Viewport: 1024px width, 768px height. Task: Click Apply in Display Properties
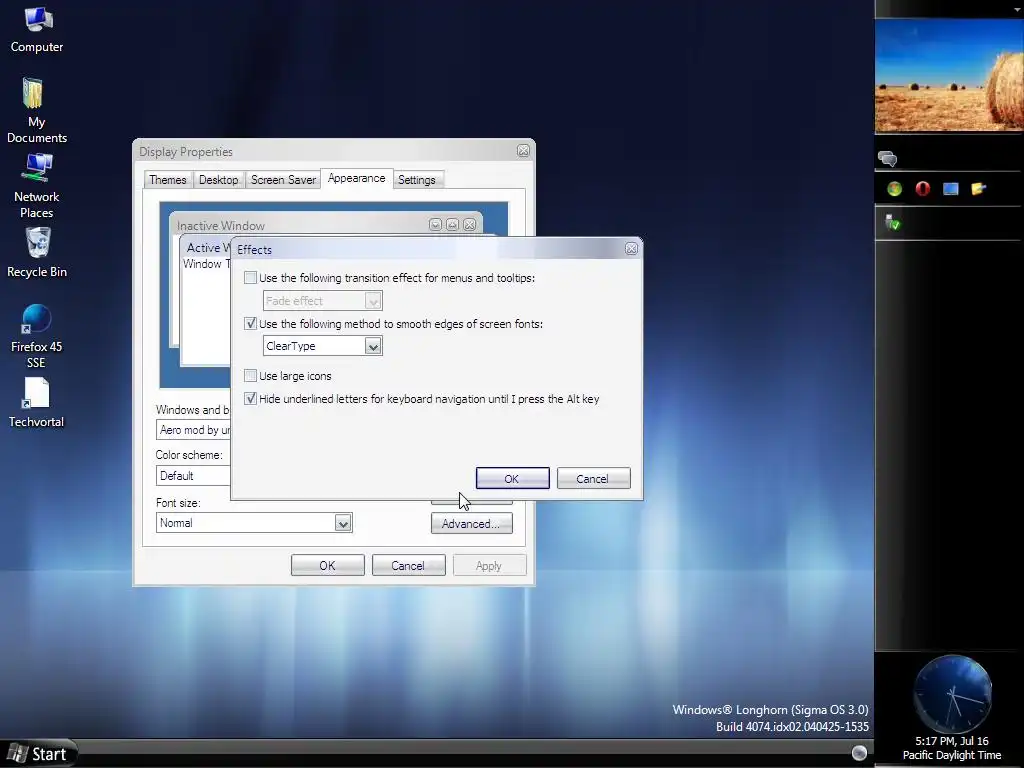click(489, 566)
